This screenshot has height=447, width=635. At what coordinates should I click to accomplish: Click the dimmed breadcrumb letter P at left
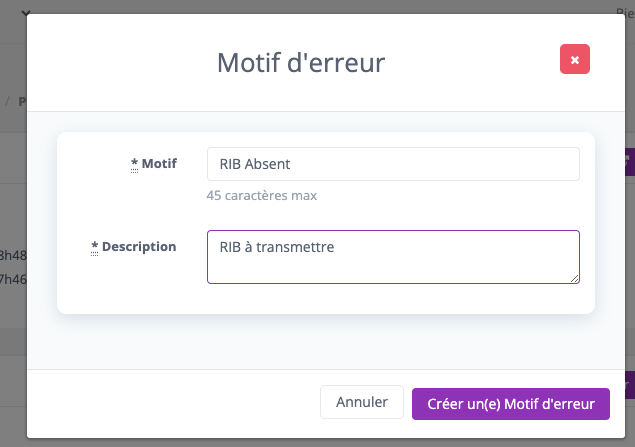[x=22, y=101]
